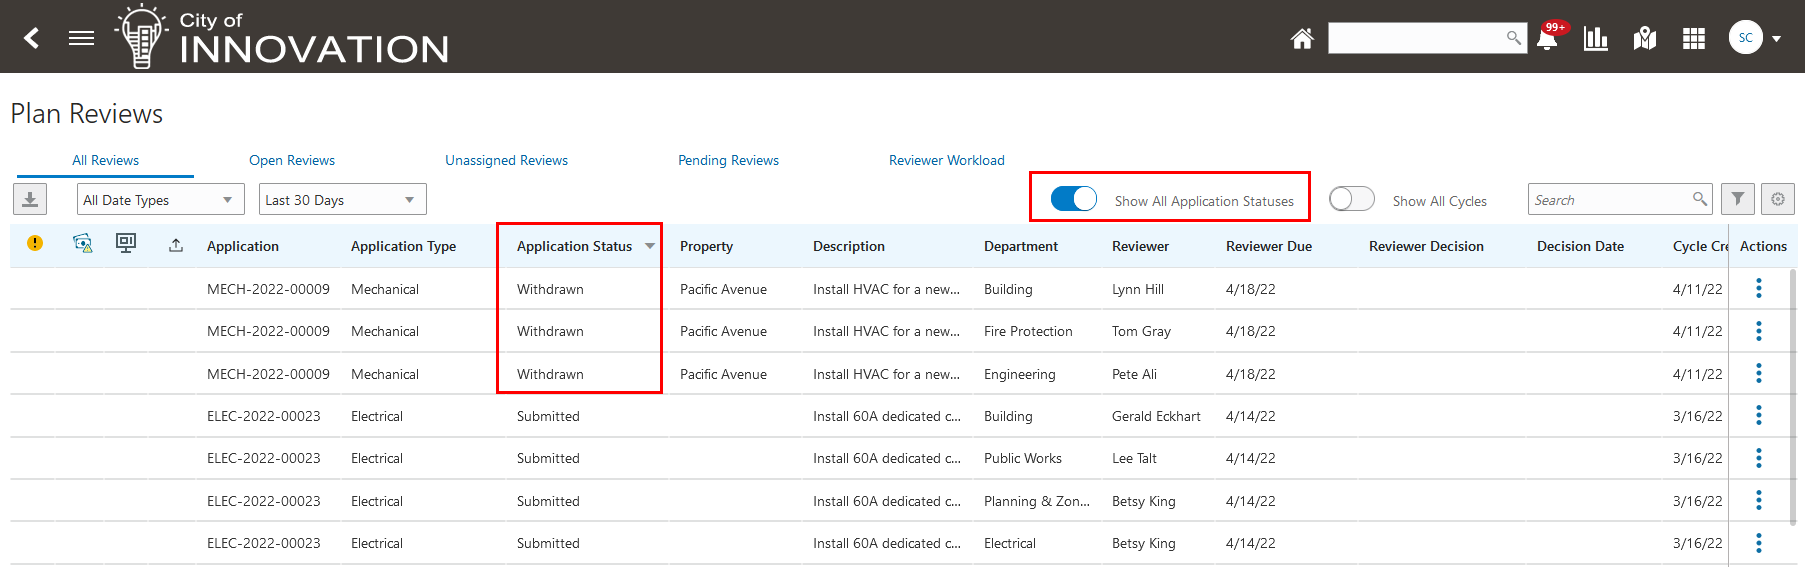Open the notifications bell
This screenshot has width=1805, height=567.
click(1547, 39)
